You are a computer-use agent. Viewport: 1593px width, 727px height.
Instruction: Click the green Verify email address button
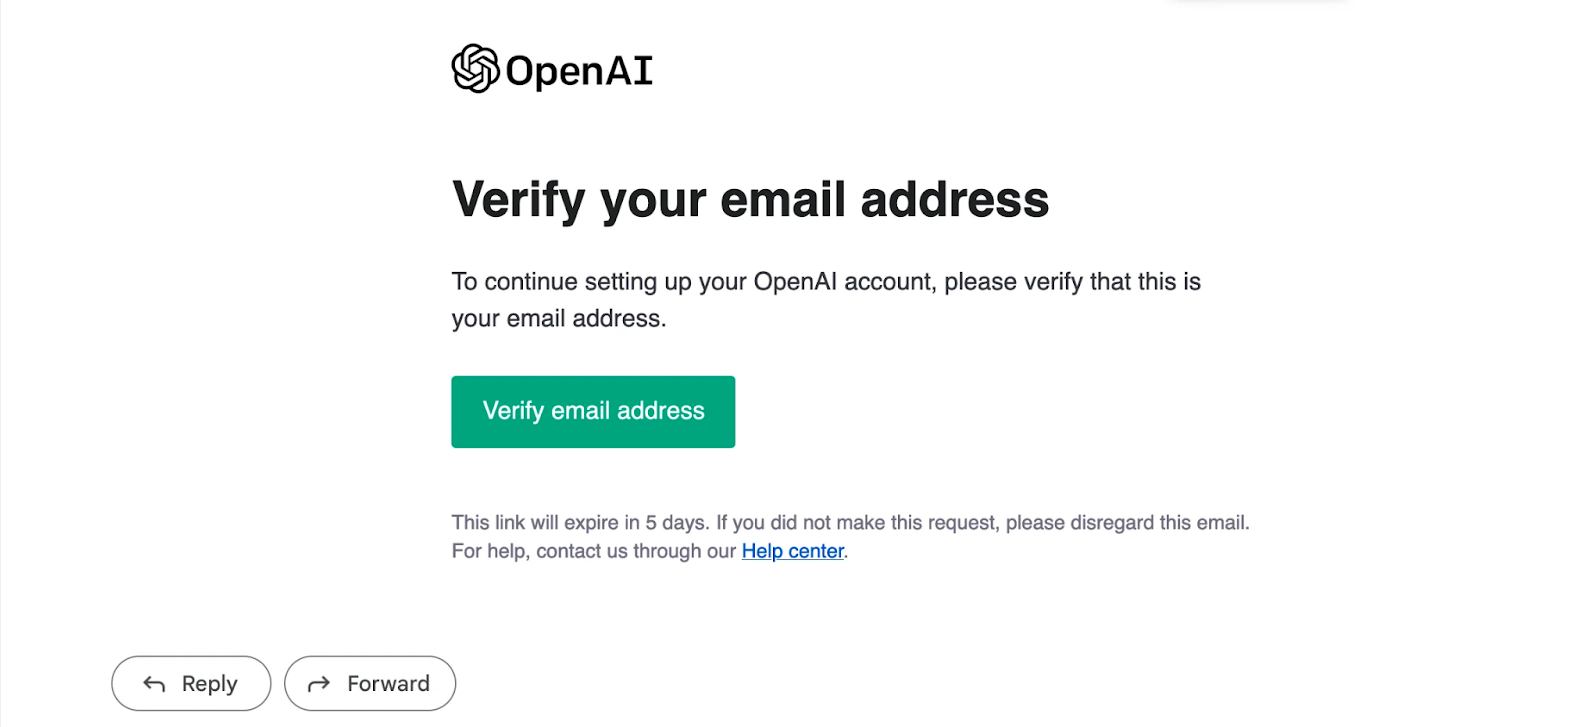pyautogui.click(x=592, y=411)
